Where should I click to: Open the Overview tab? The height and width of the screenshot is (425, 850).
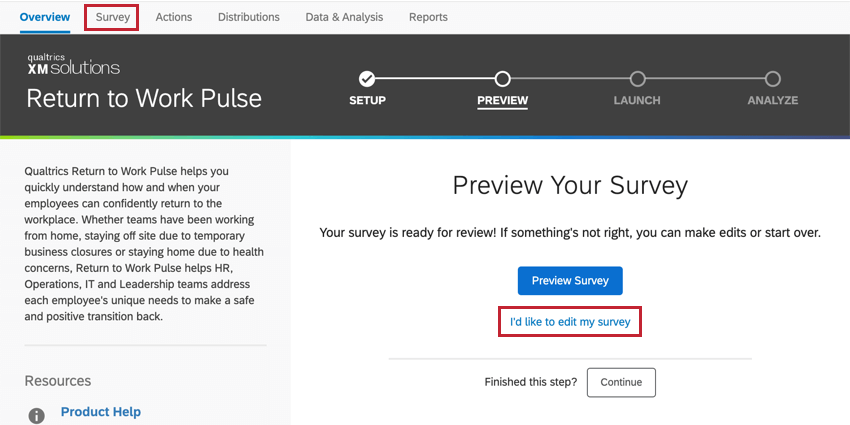[45, 17]
